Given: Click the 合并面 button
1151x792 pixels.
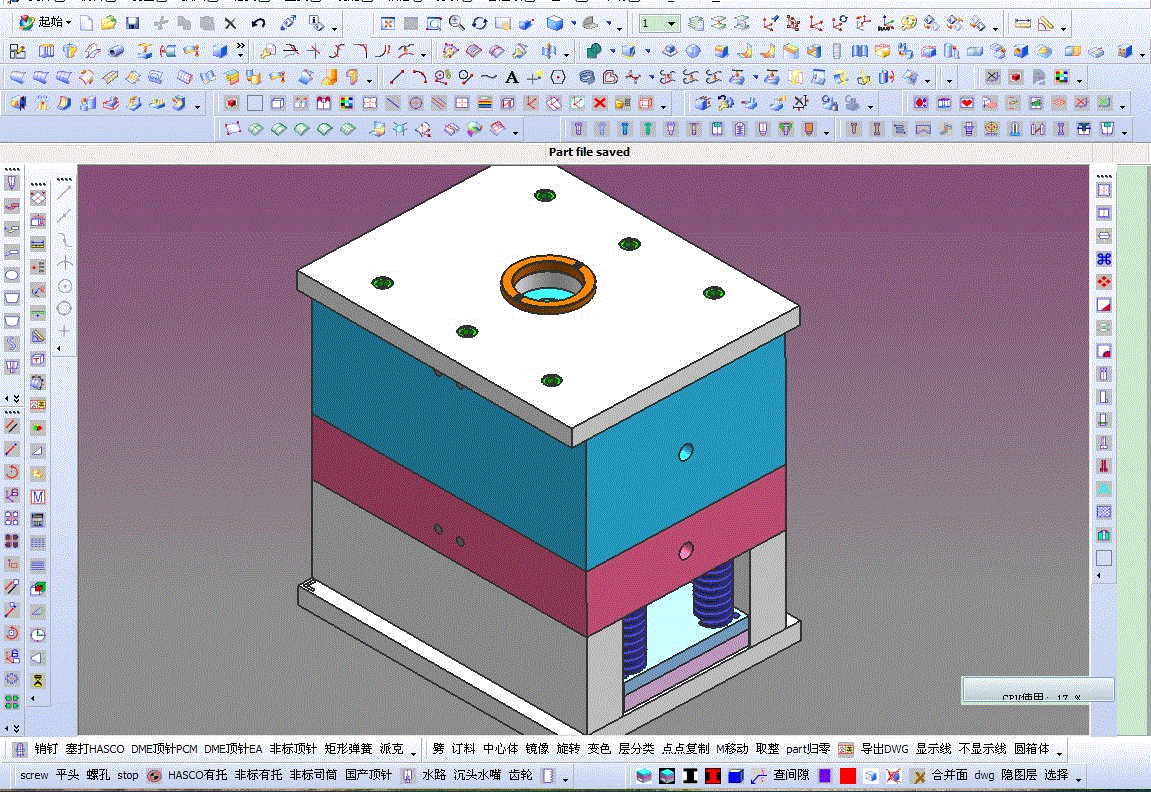Looking at the screenshot, I should click(x=949, y=774).
